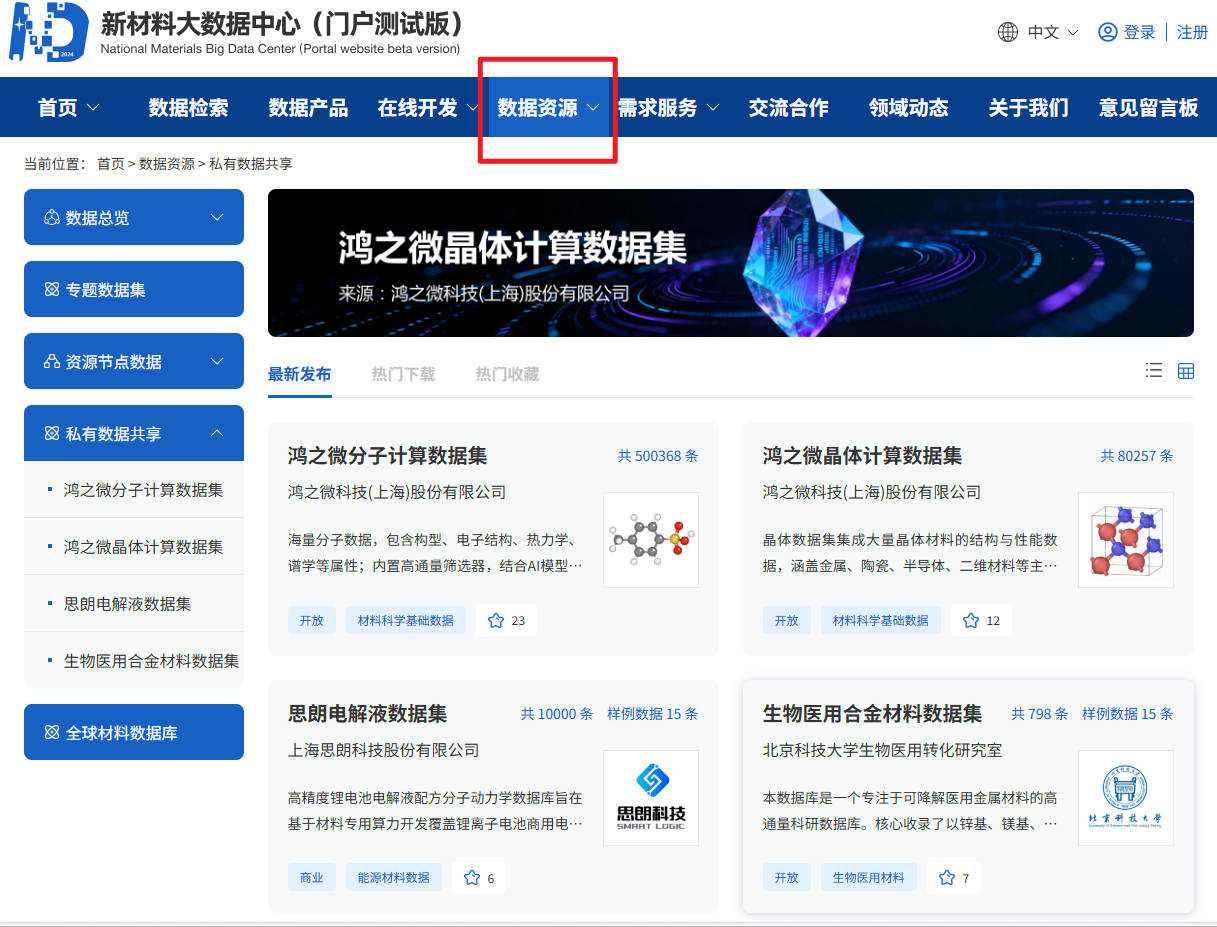Switch to grid view of datasets

coord(1186,370)
